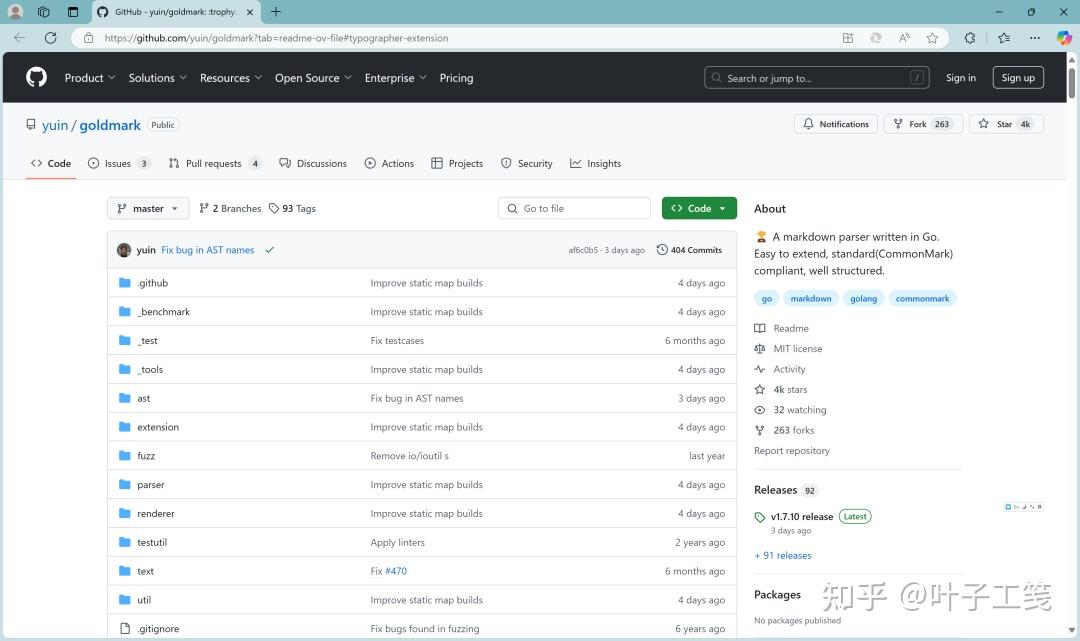Click the Sign in link
This screenshot has width=1080, height=641.
coord(961,78)
